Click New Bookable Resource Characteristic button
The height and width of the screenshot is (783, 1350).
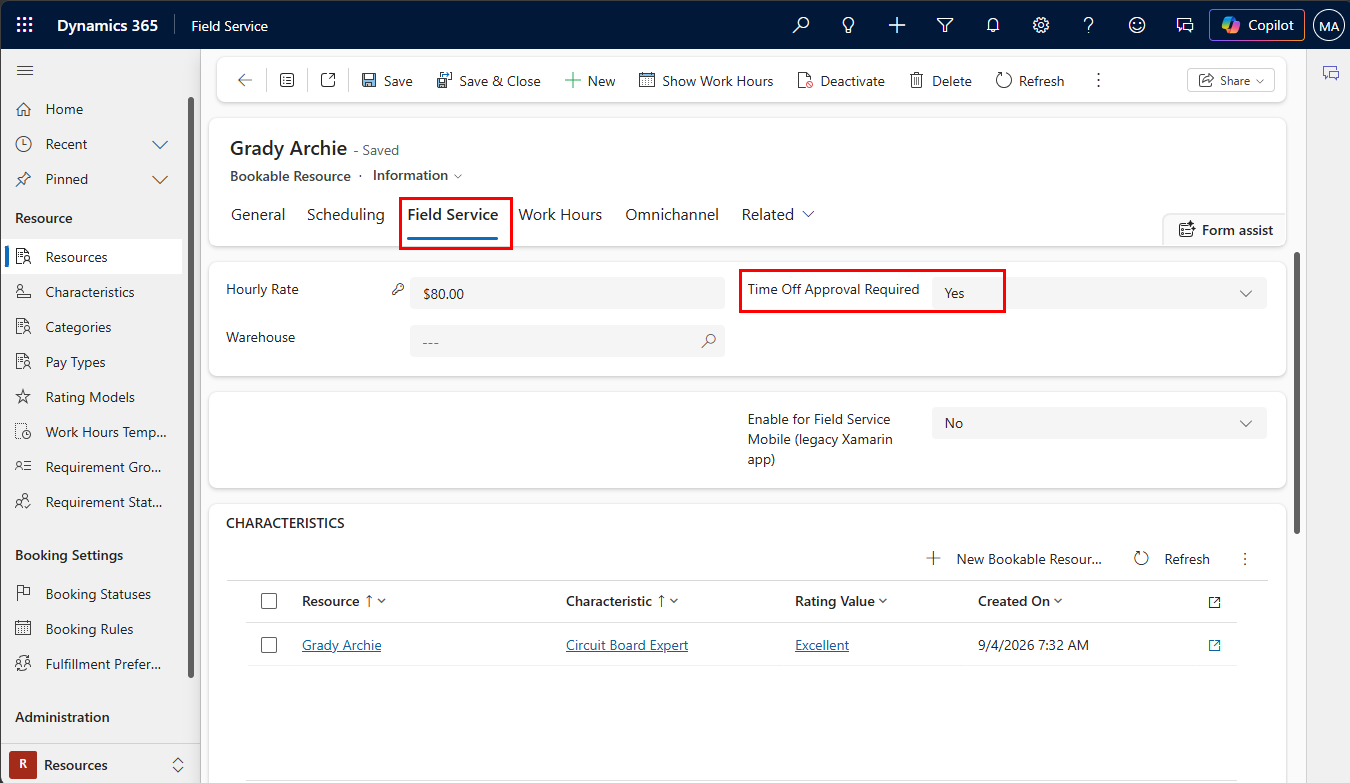pos(1014,559)
